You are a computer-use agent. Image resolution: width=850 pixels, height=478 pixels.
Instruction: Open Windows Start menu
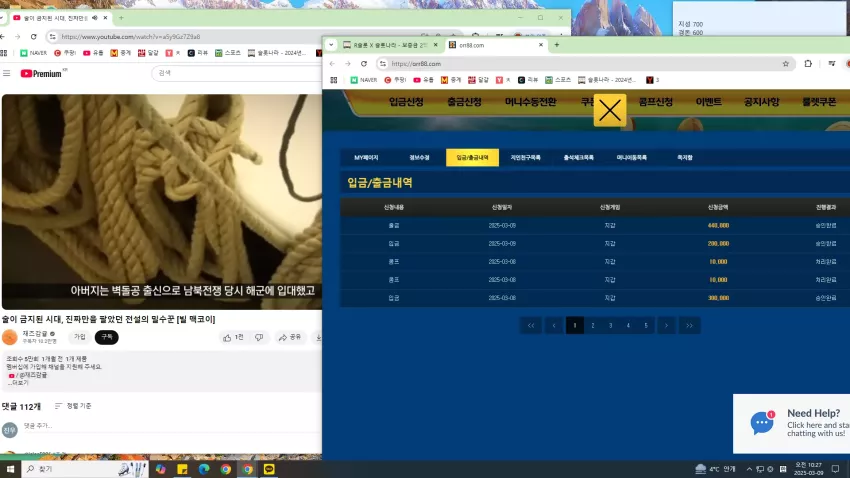coord(10,469)
